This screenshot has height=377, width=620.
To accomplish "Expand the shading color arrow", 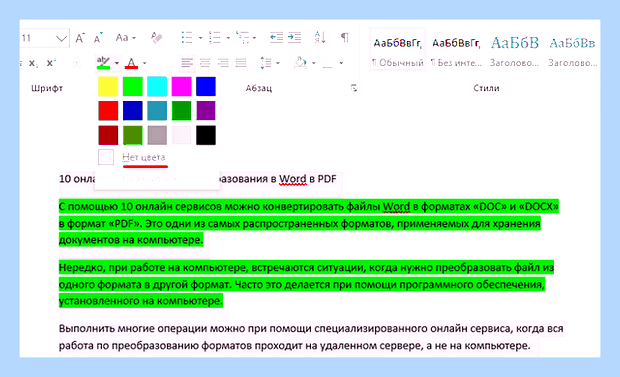I will click(x=314, y=63).
